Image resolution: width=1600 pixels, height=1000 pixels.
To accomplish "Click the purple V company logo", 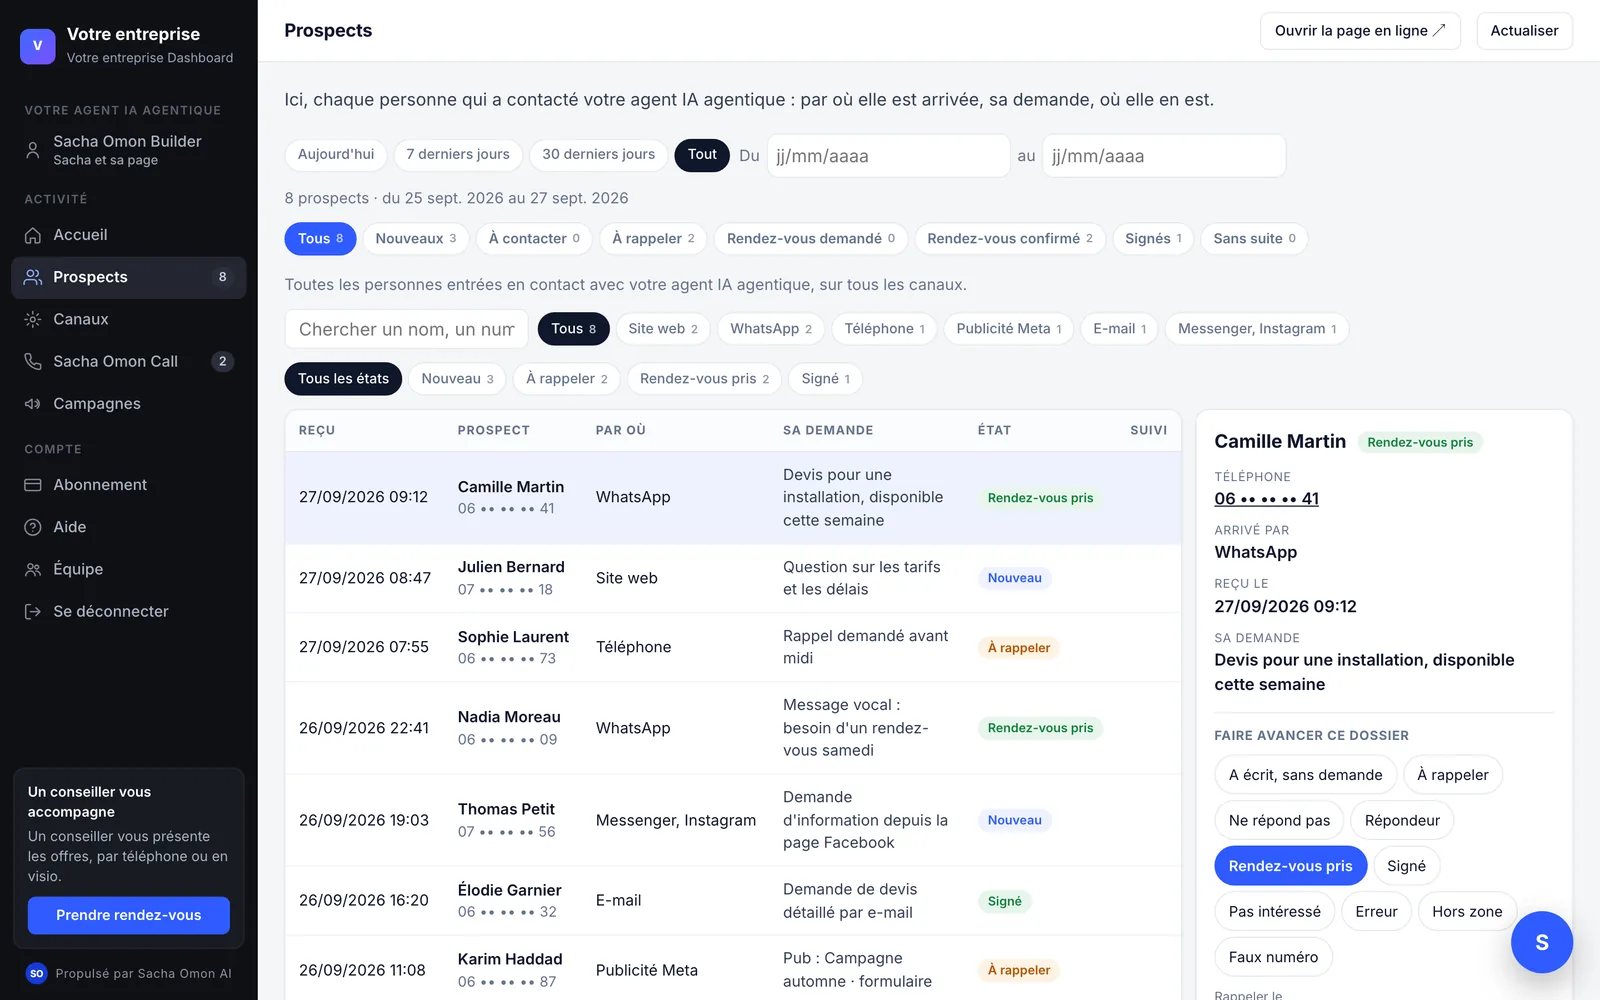I will point(38,45).
